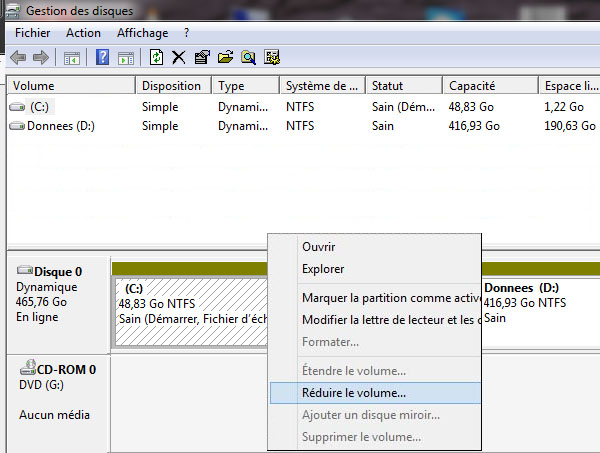Click the last toolbar icon for disk settings

tap(269, 57)
